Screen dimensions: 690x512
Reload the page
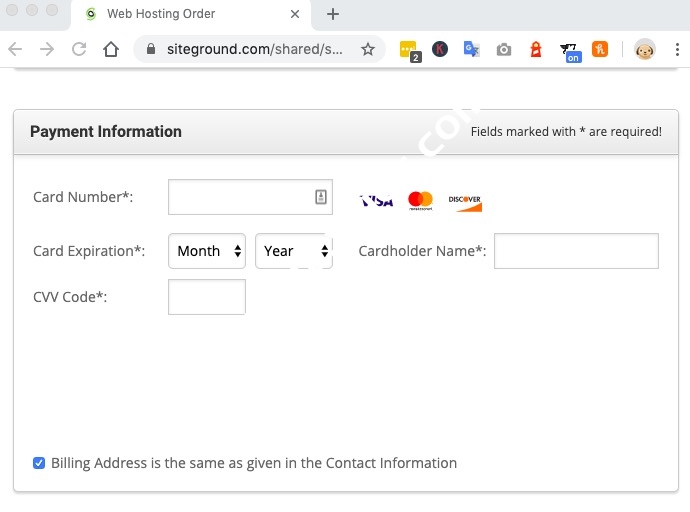[x=79, y=49]
